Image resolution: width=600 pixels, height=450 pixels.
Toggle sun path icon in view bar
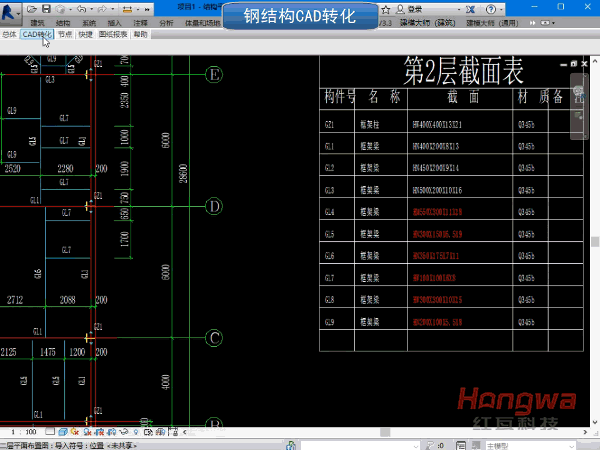75,432
